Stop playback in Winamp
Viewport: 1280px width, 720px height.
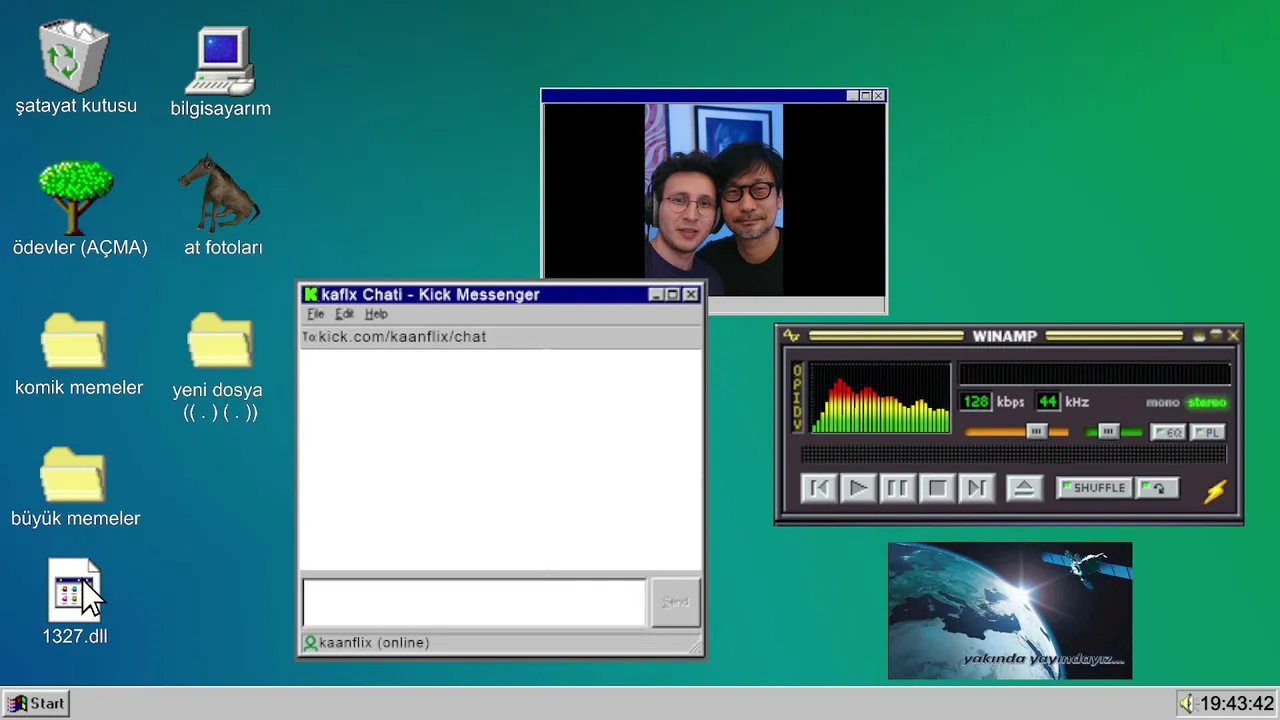click(937, 488)
